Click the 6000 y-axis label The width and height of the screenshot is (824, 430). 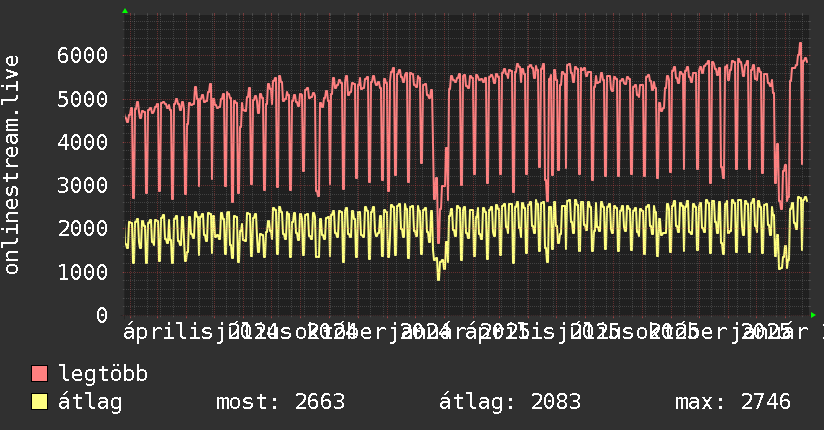pyautogui.click(x=80, y=55)
